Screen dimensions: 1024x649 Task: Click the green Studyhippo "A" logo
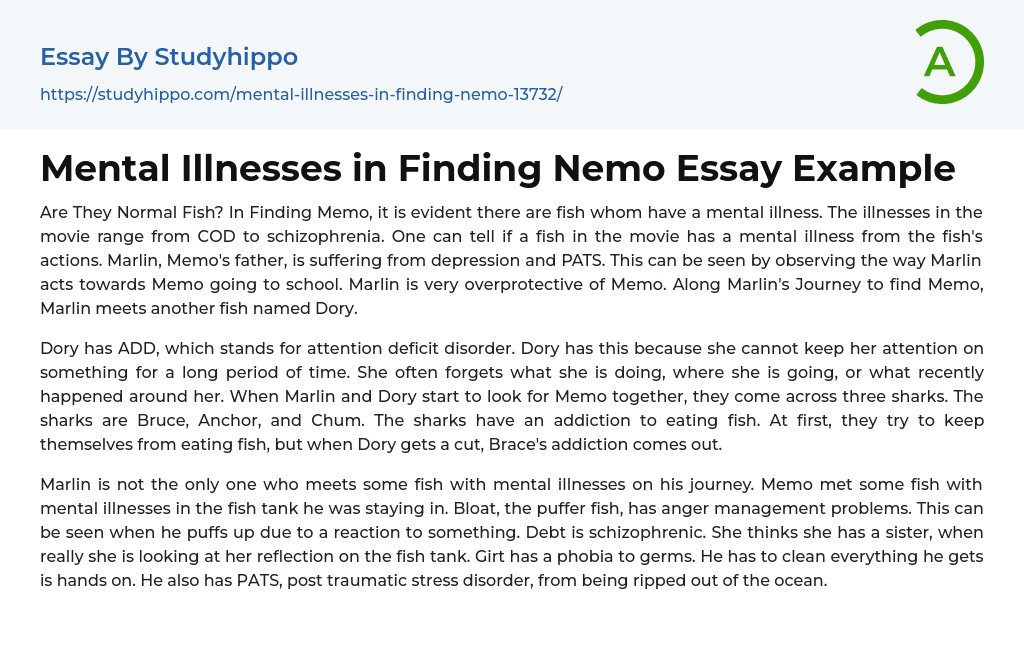948,62
